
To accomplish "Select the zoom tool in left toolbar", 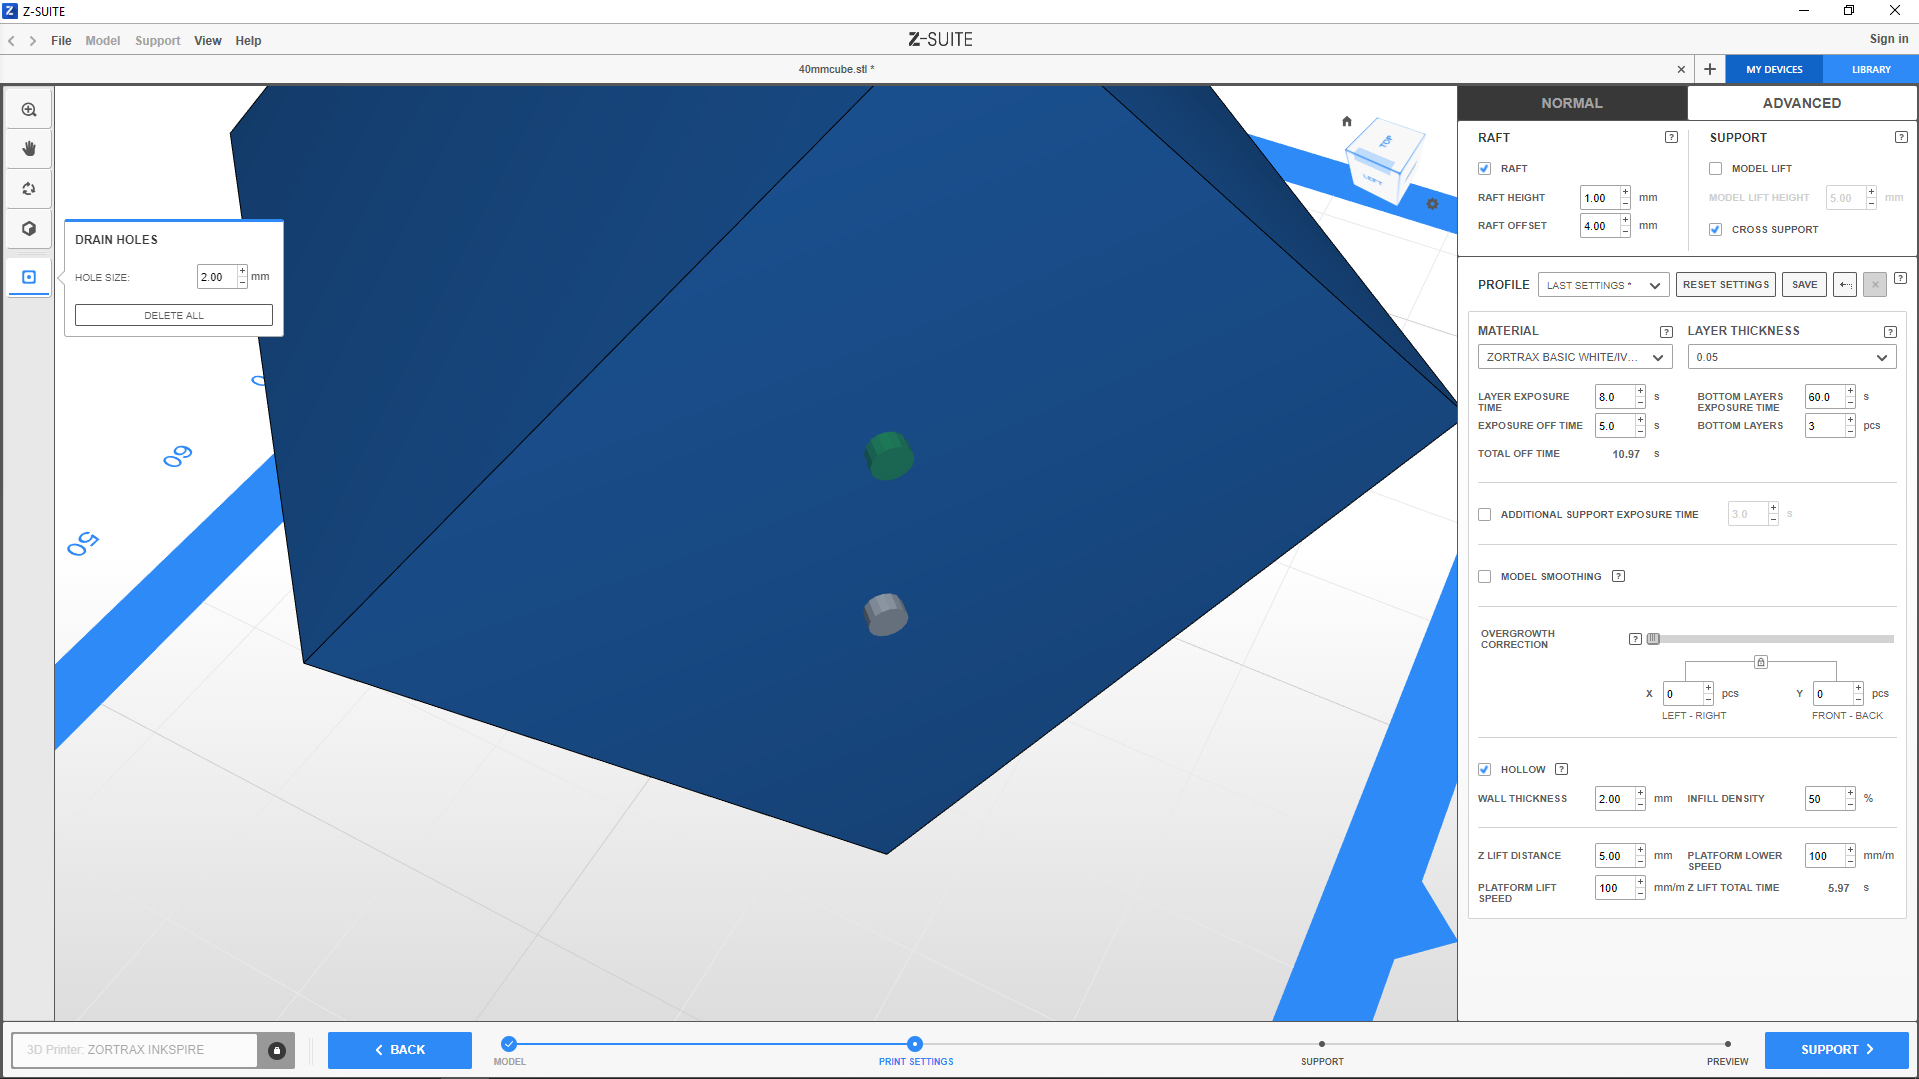I will [29, 110].
